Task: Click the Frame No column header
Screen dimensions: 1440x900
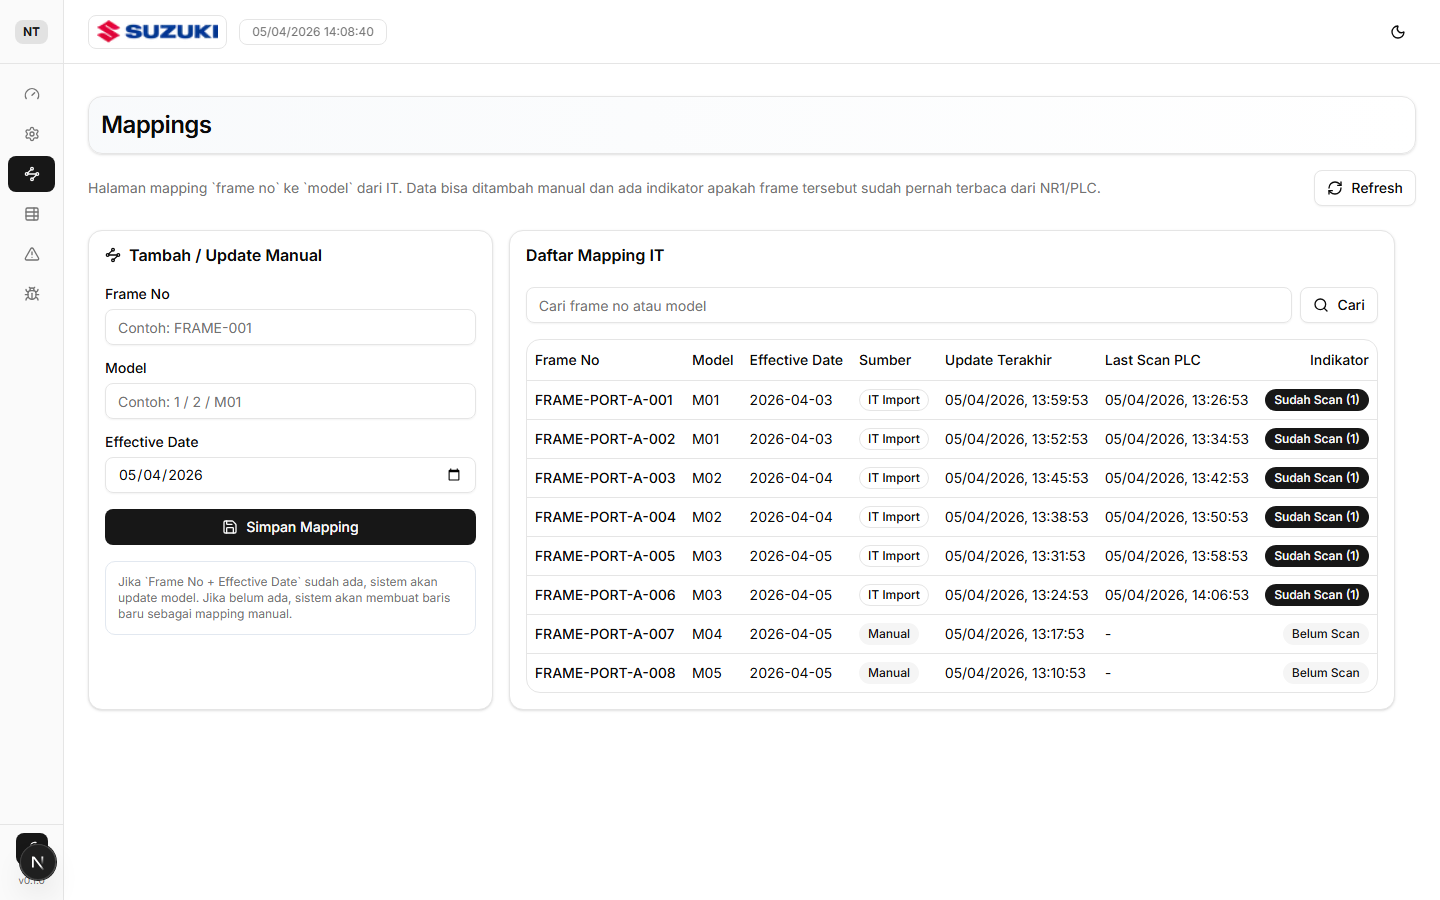Action: click(x=567, y=360)
